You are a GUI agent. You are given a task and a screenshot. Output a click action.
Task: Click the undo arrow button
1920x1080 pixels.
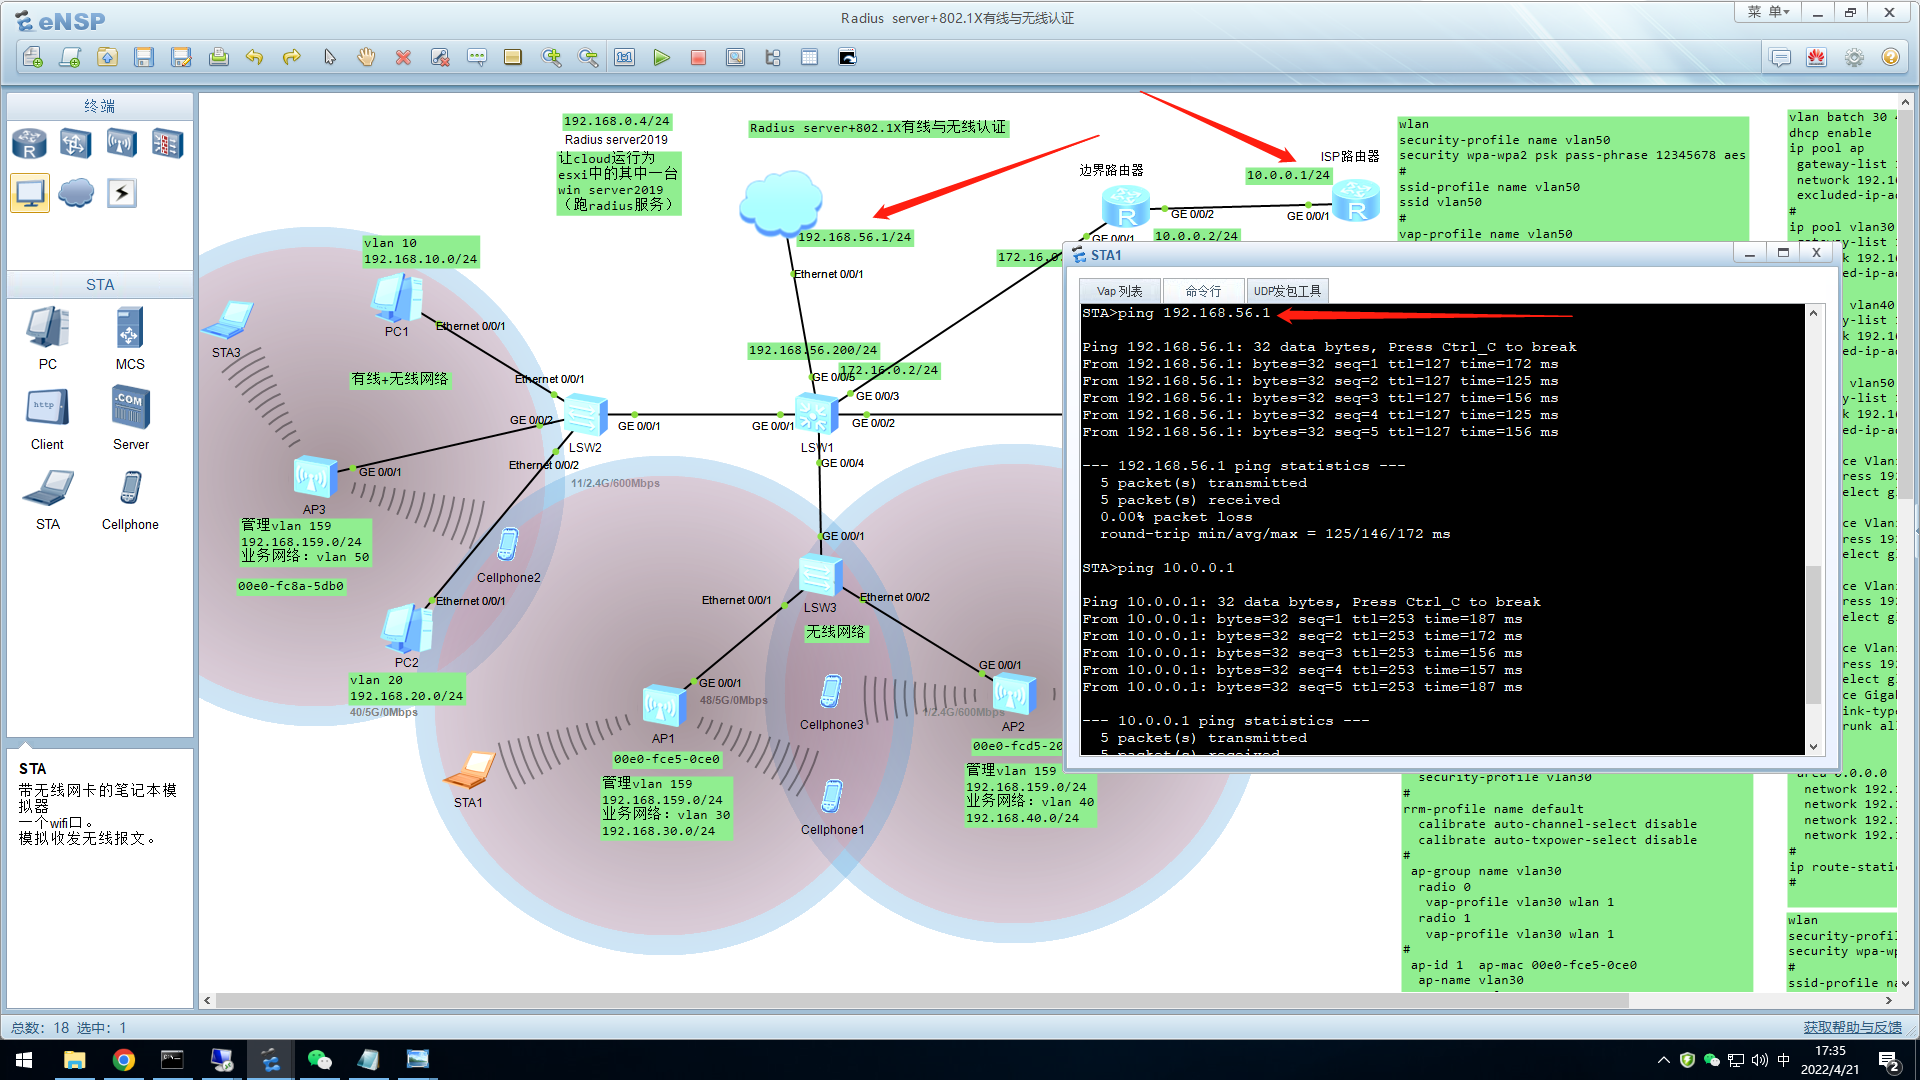pyautogui.click(x=254, y=58)
